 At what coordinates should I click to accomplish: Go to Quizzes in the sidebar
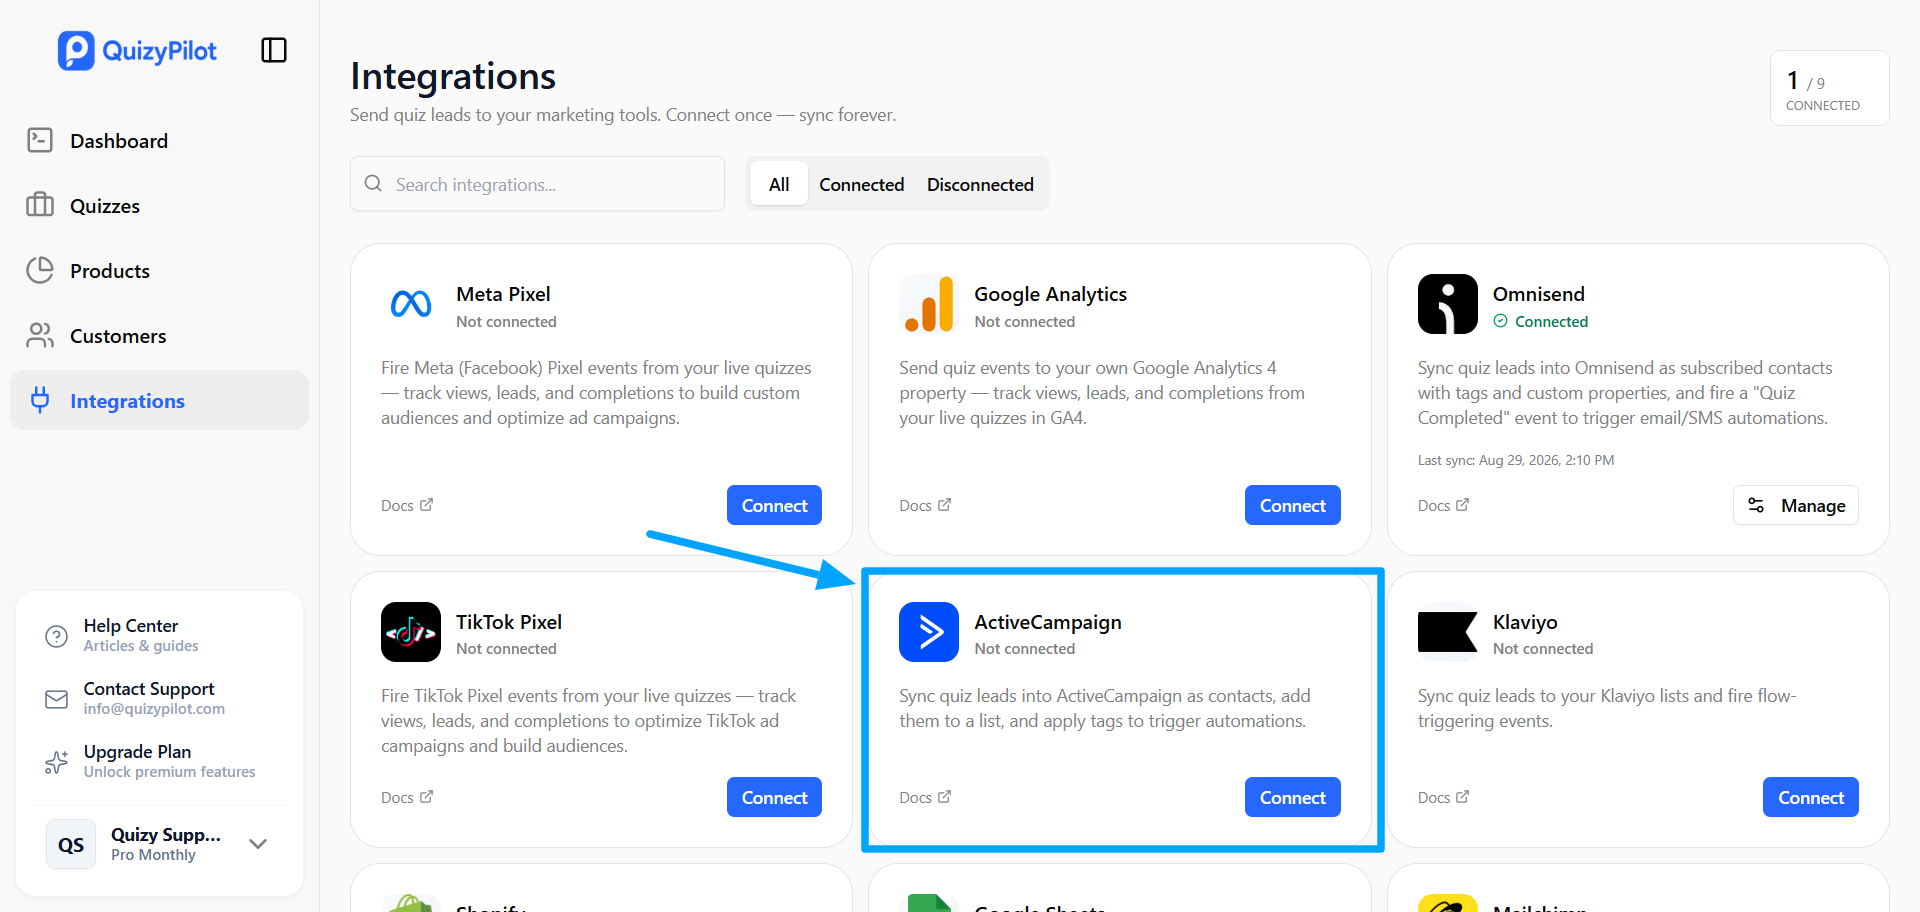[159, 205]
